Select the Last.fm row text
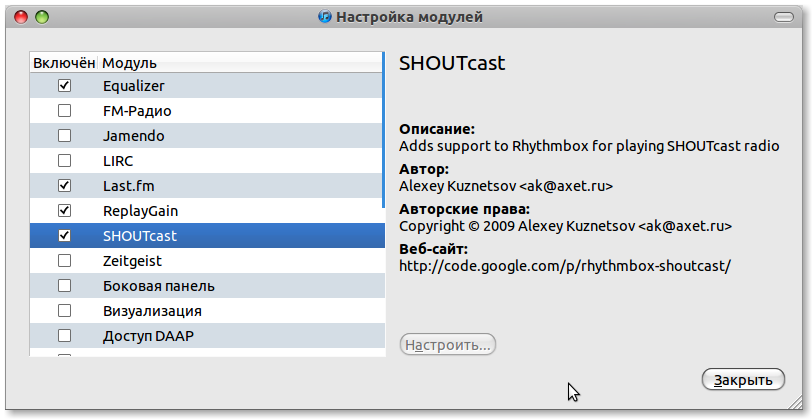812x419 pixels. [x=128, y=186]
